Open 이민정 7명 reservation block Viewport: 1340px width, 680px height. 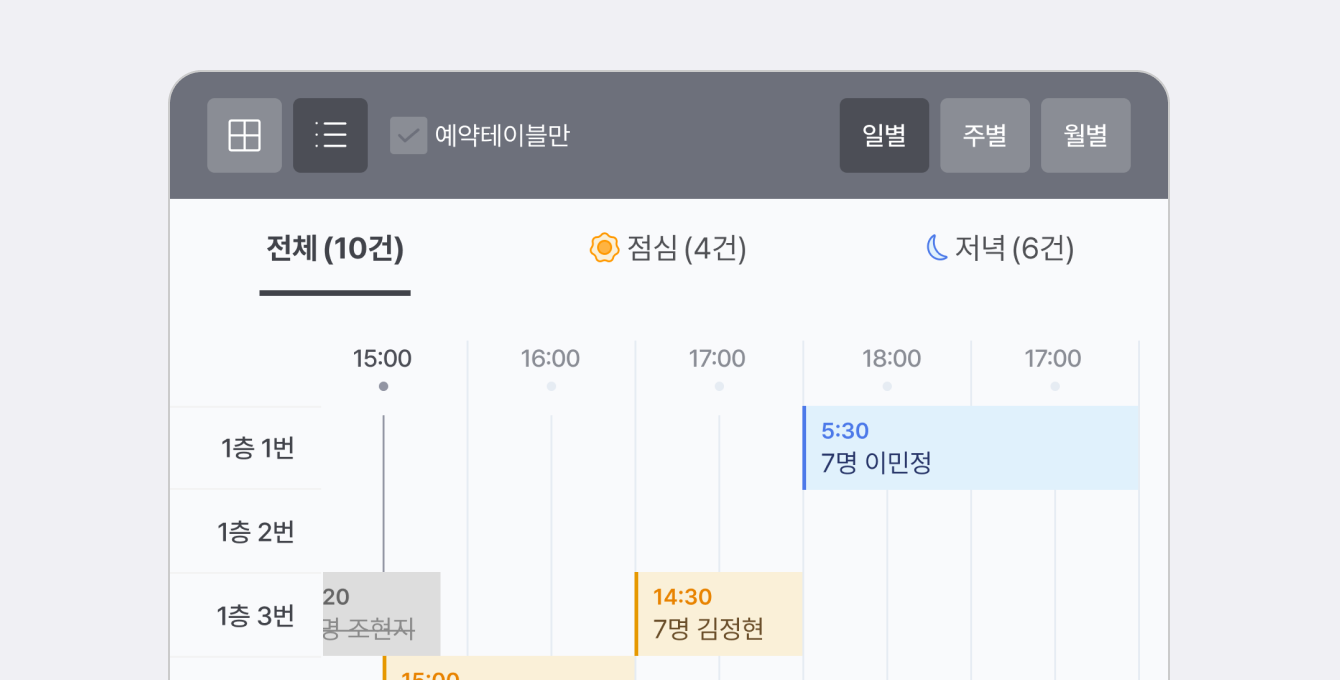click(x=970, y=448)
